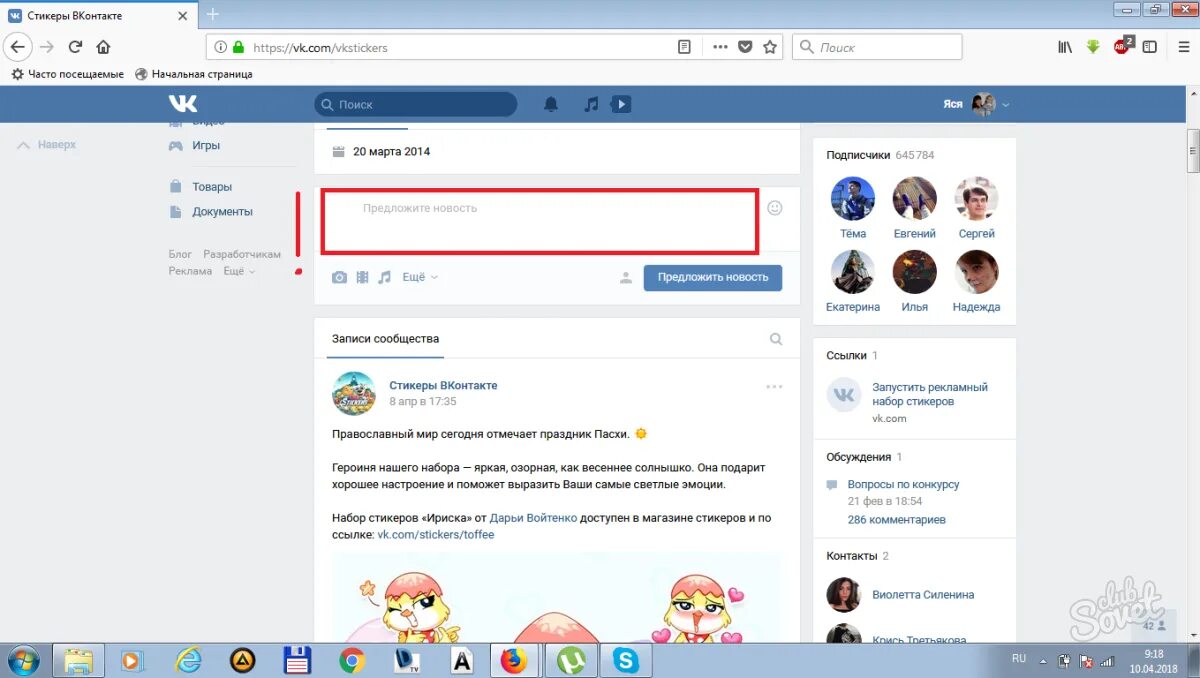Click the green download arrow icon
Image resolution: width=1200 pixels, height=678 pixels.
1093,47
